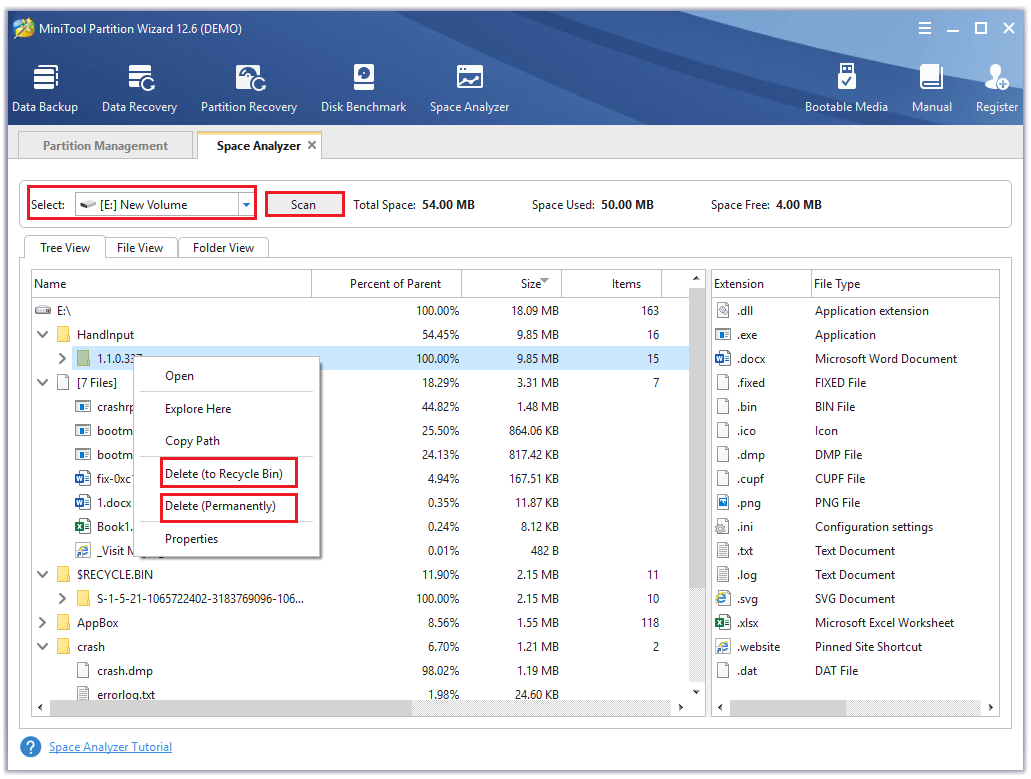Click the .svg document icon
This screenshot has height=779, width=1031.
[723, 598]
